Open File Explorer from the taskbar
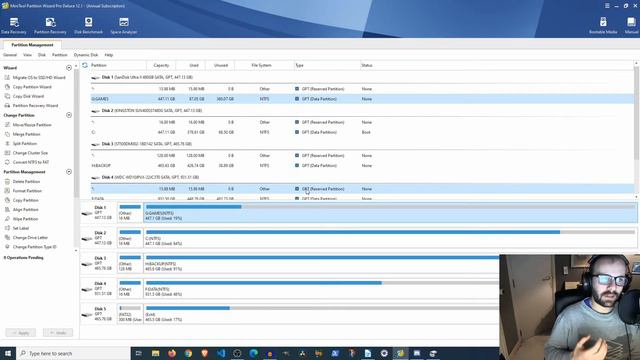 [156, 353]
